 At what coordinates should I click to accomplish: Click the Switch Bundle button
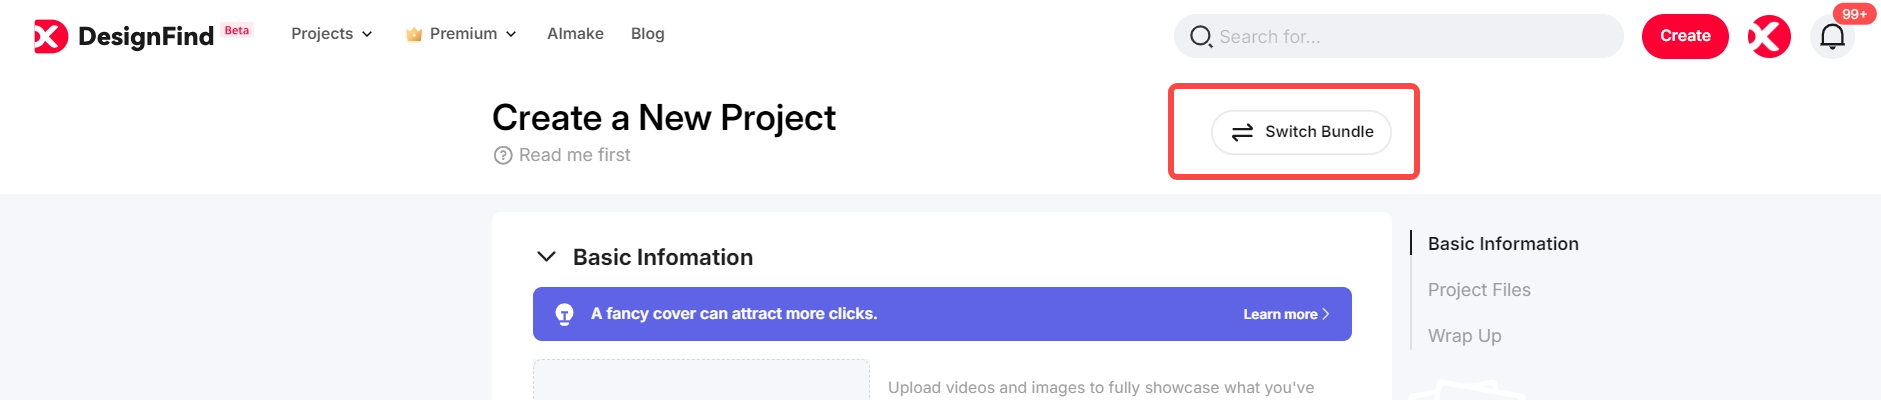coord(1301,132)
